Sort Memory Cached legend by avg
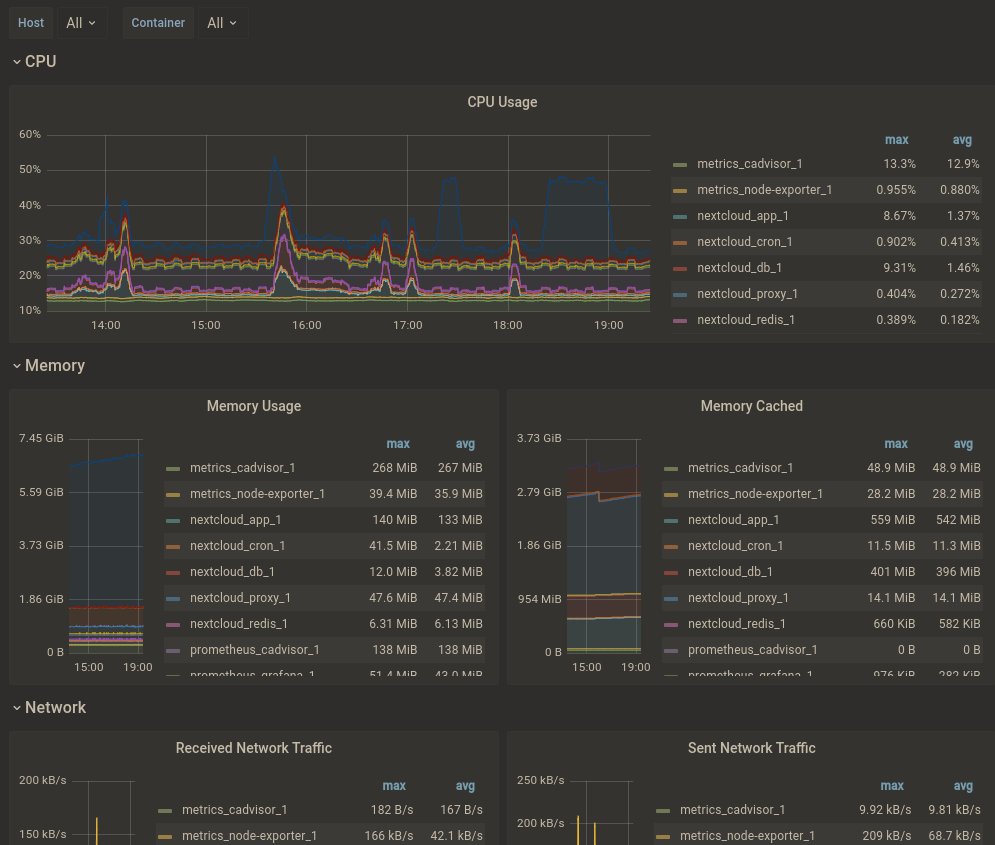Image resolution: width=995 pixels, height=845 pixels. click(963, 443)
